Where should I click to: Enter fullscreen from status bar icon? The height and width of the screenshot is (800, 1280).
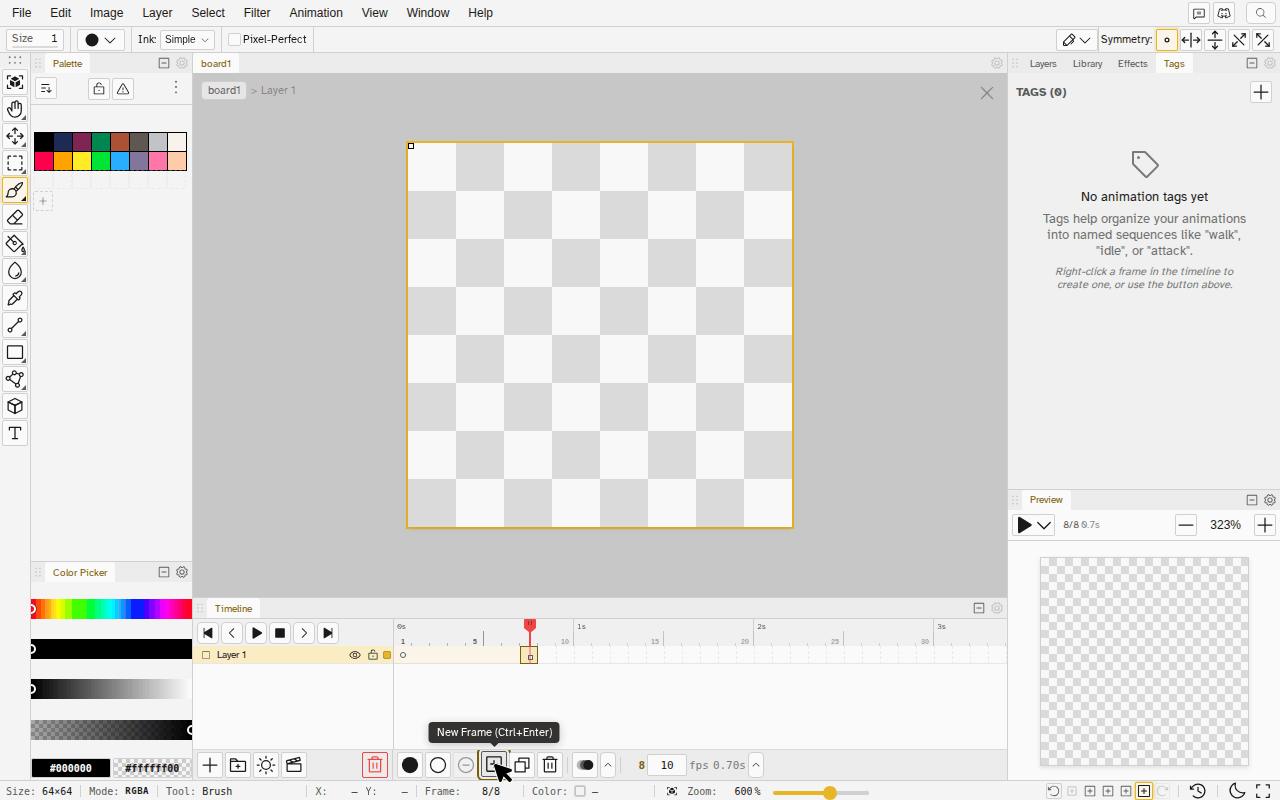pyautogui.click(x=1263, y=791)
